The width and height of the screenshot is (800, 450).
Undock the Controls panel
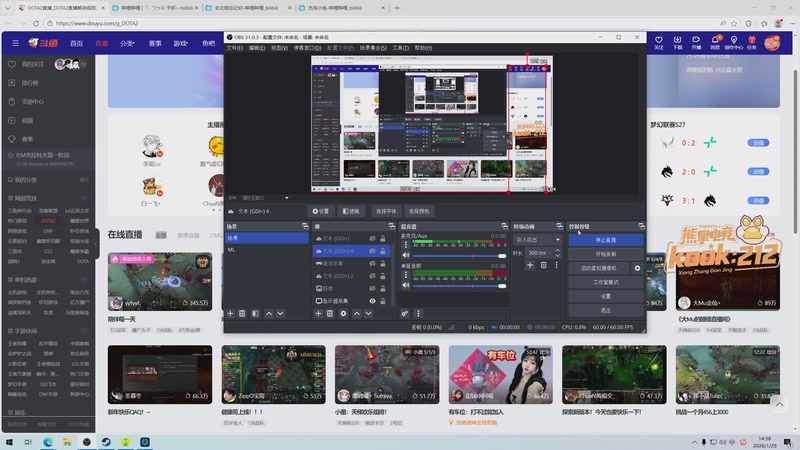641,226
